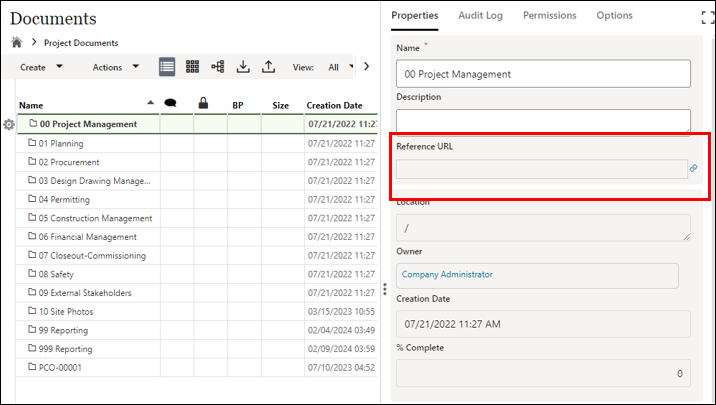This screenshot has height=405, width=716.
Task: Switch to the Options tab
Action: pos(614,16)
